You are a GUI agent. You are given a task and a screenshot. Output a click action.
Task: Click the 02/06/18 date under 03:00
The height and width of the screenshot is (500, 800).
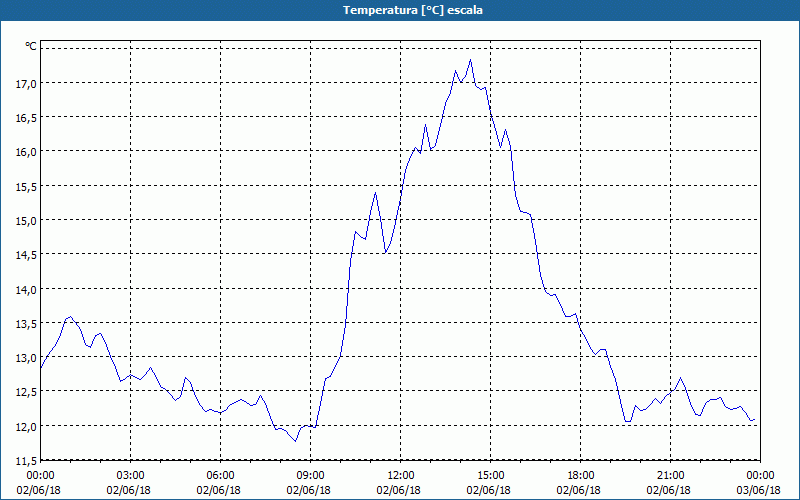coord(129,490)
